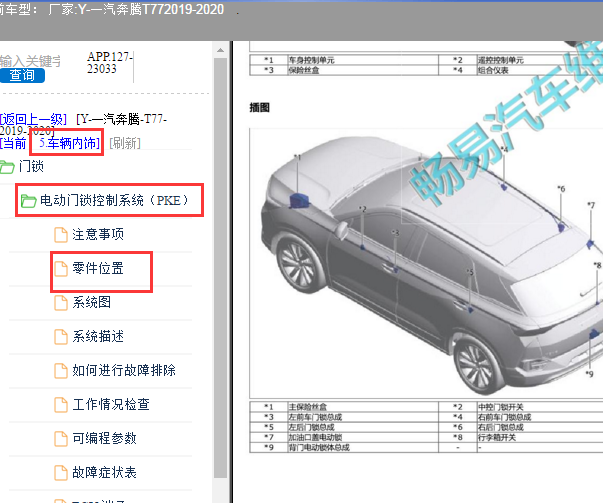Click the page icon next to 系统图
The height and width of the screenshot is (503, 603).
point(61,303)
